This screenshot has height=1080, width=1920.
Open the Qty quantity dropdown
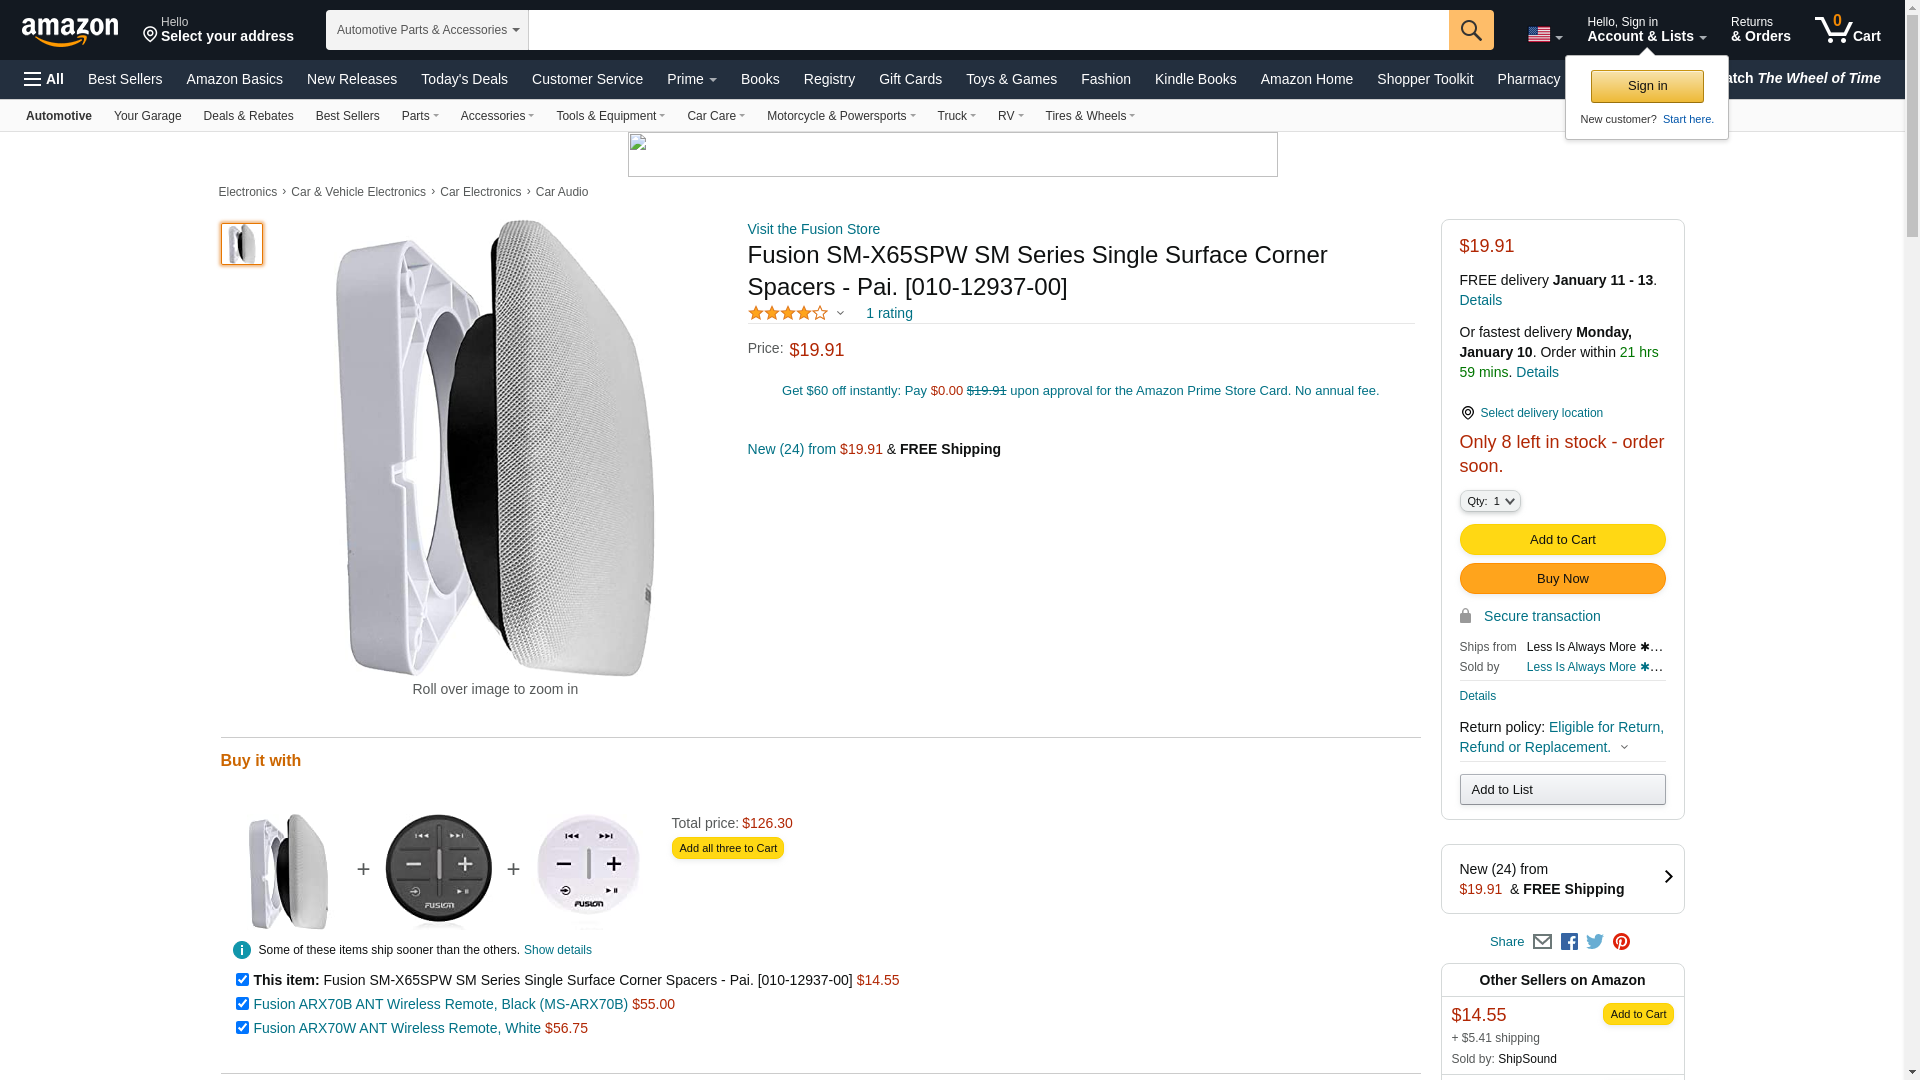pos(1490,501)
